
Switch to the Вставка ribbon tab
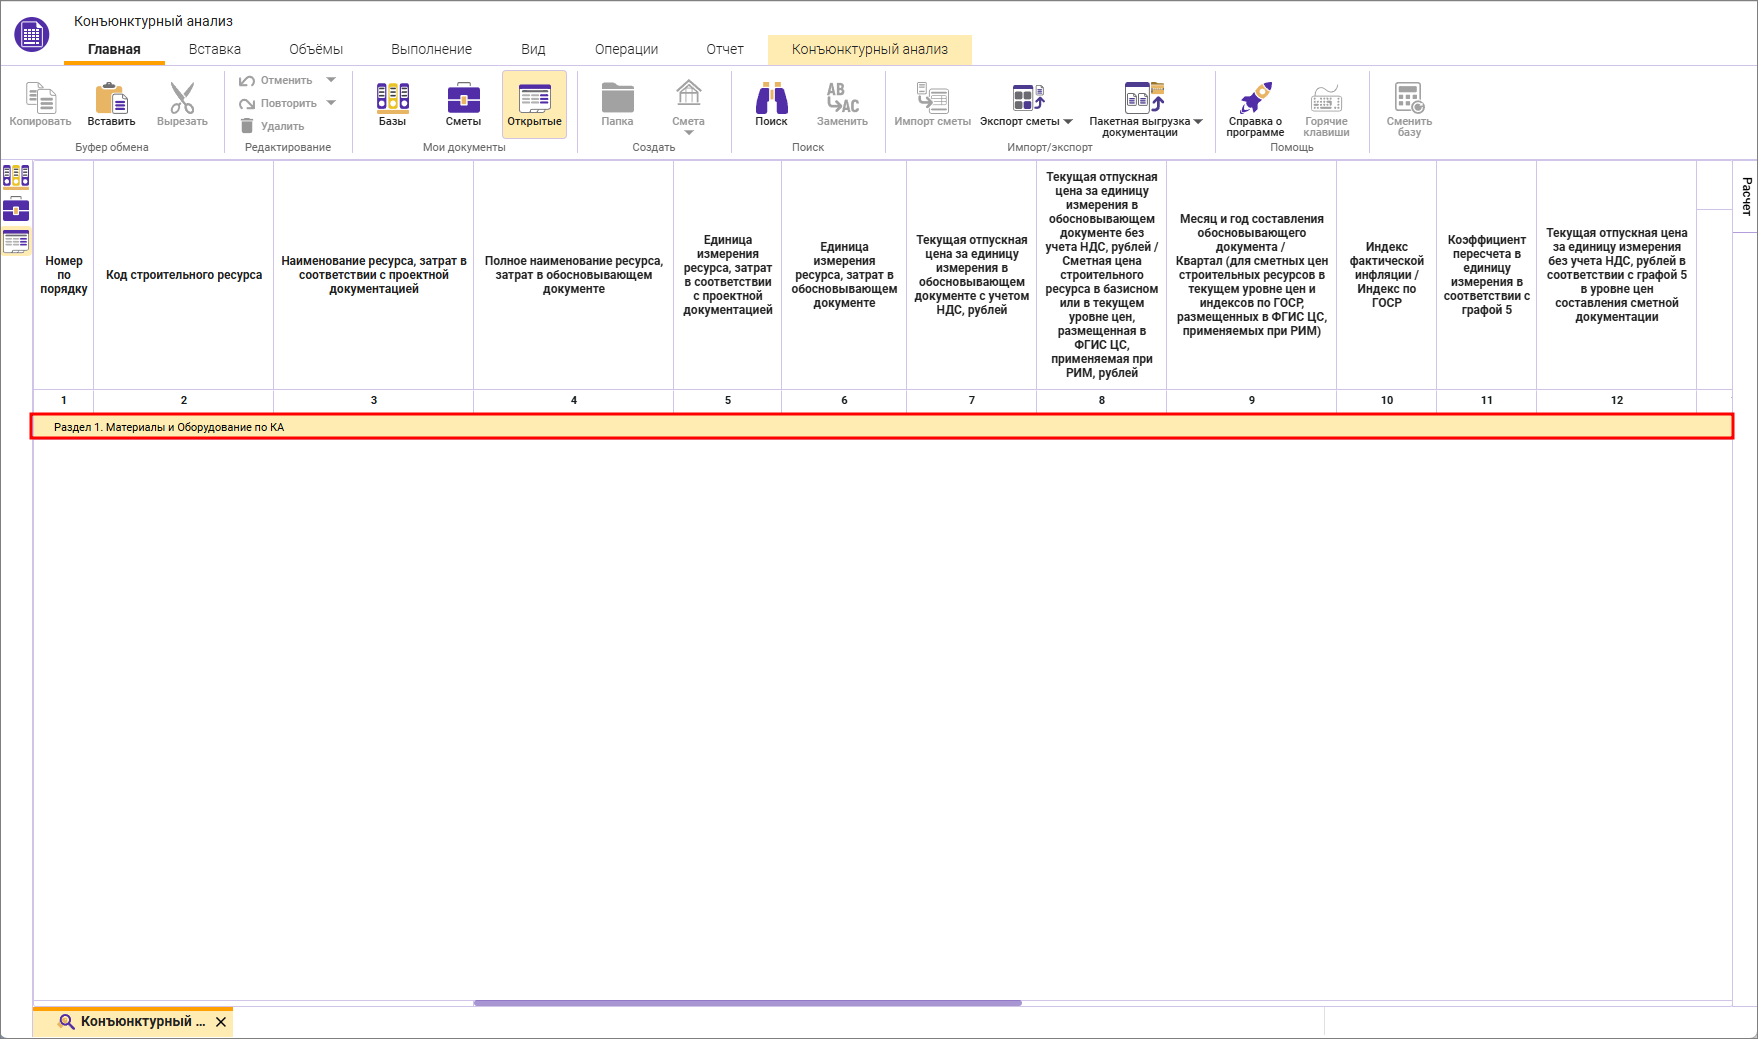click(x=214, y=49)
